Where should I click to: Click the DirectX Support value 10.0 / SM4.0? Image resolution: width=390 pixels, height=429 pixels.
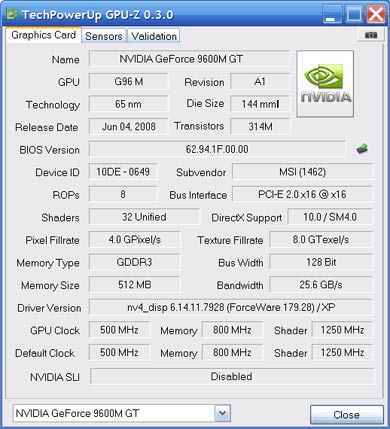click(330, 217)
